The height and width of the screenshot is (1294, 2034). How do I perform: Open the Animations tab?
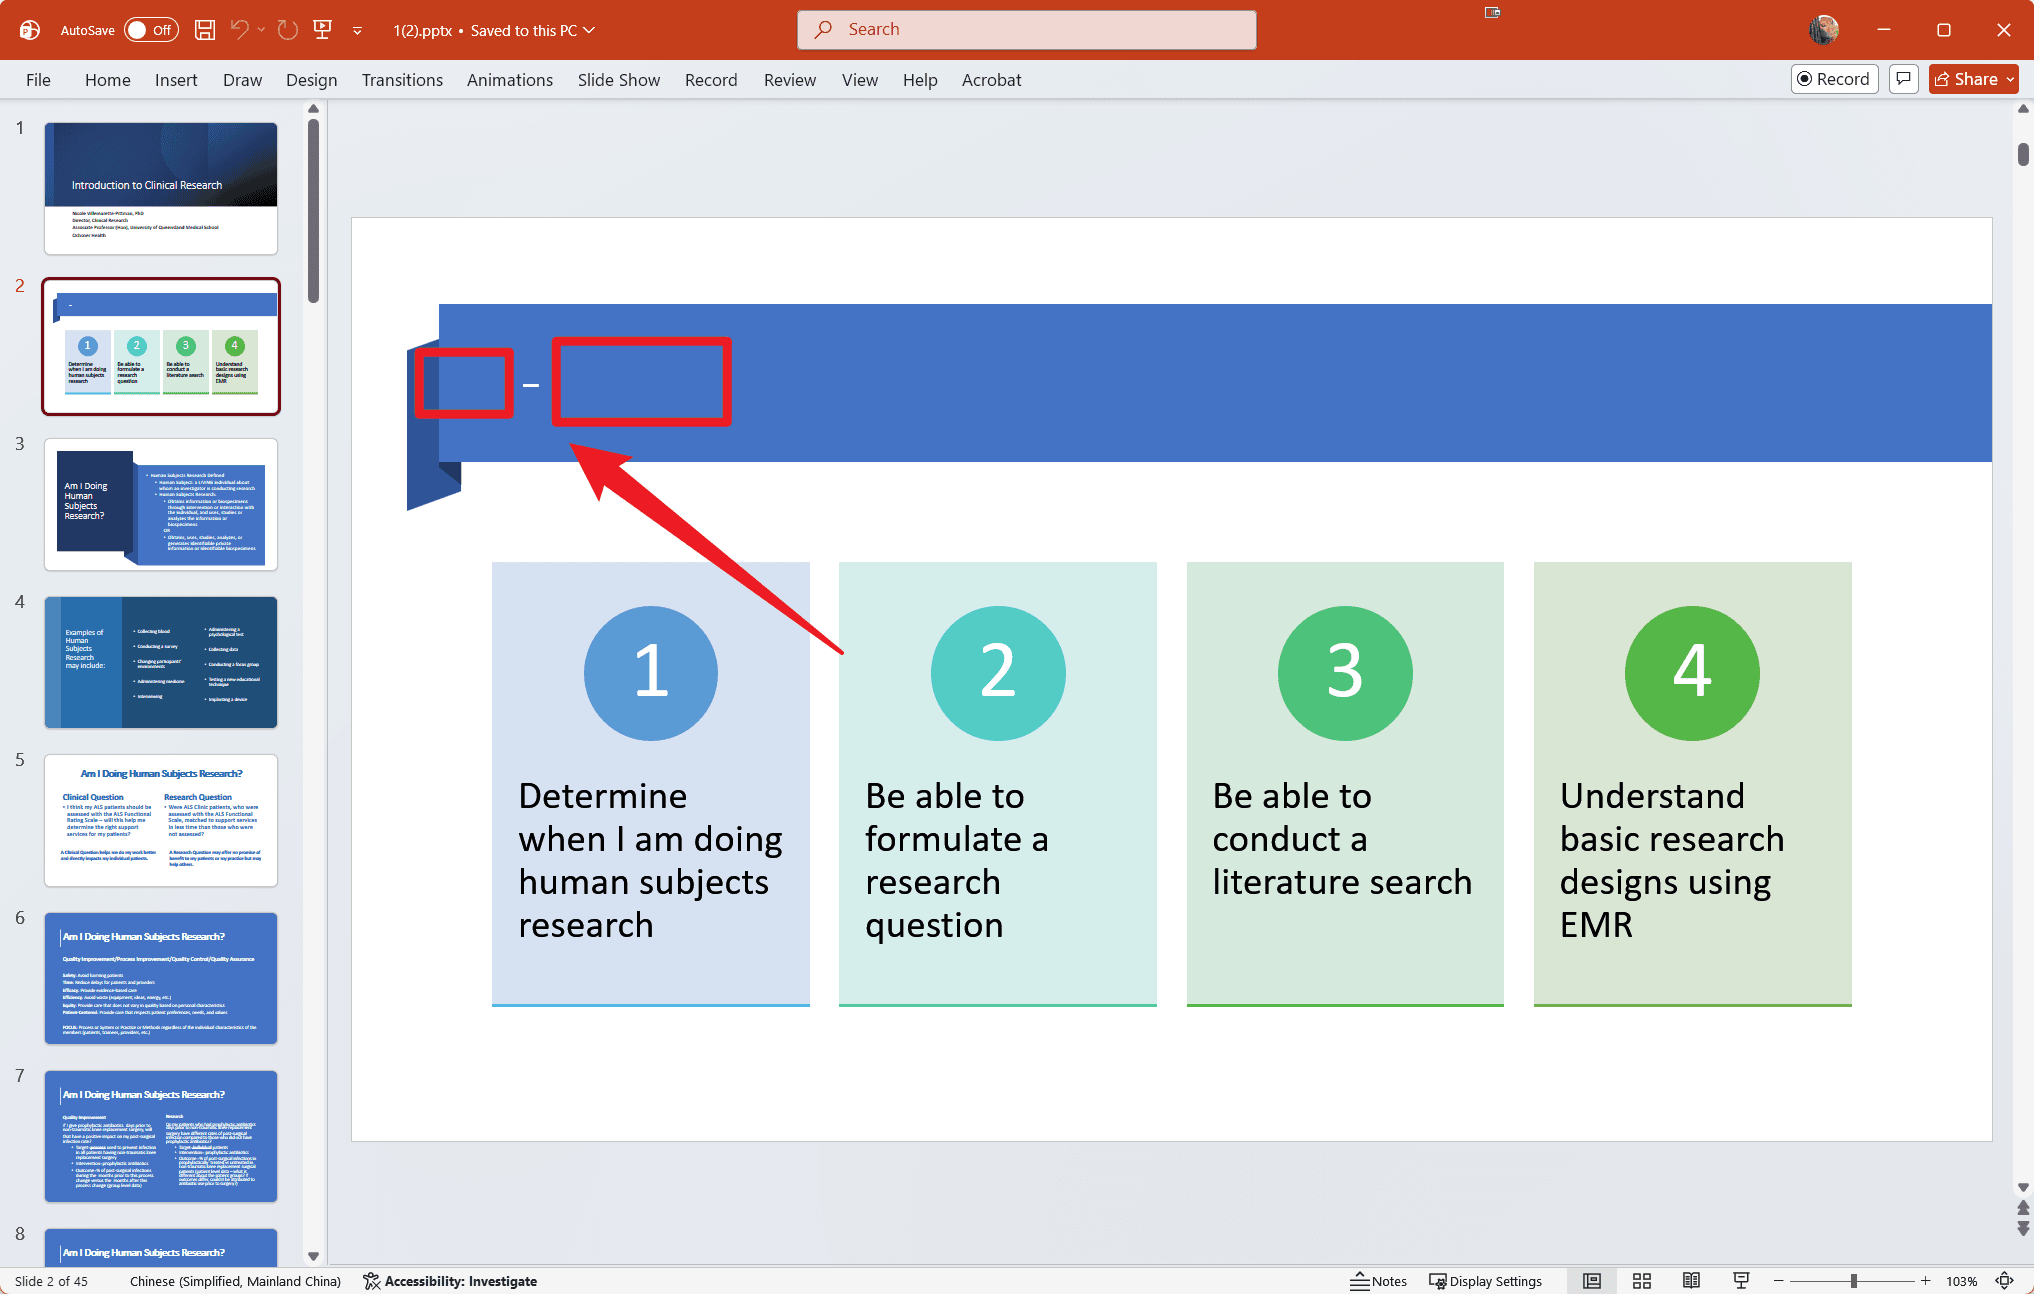coord(510,80)
